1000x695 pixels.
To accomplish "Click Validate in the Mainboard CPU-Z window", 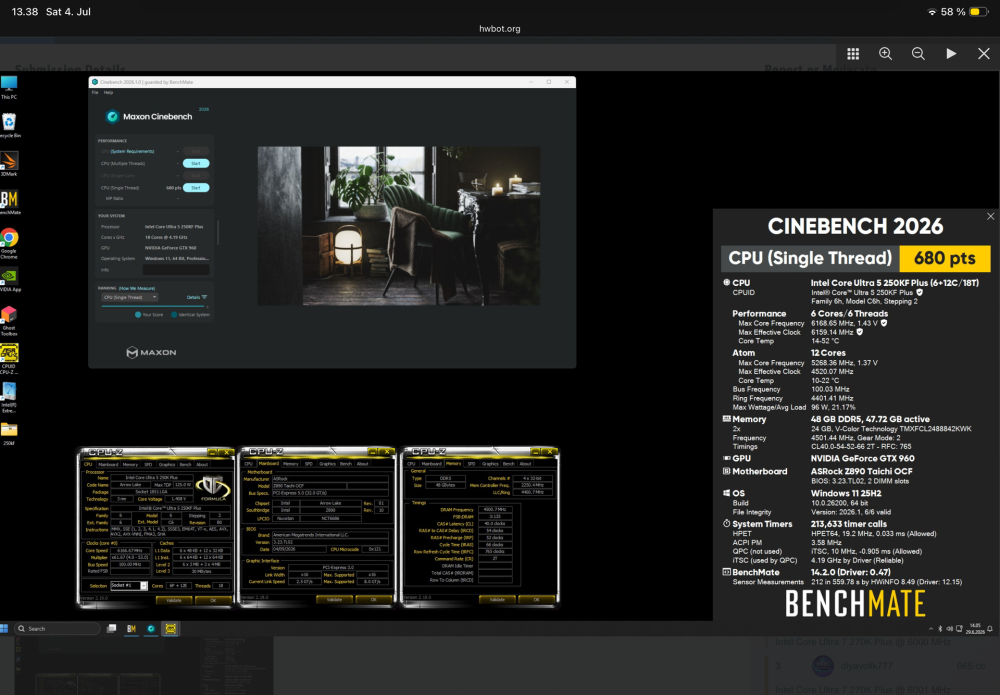I will coord(334,599).
